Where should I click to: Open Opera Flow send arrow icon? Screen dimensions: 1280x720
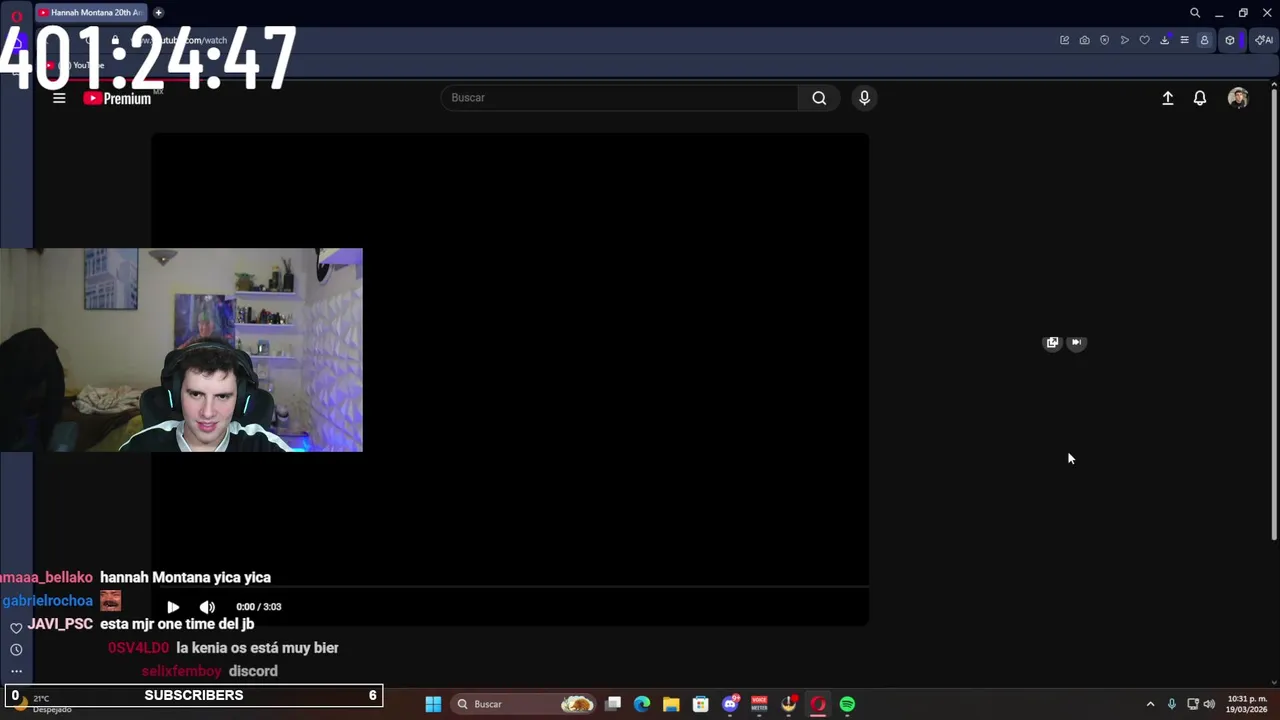[x=1124, y=40]
